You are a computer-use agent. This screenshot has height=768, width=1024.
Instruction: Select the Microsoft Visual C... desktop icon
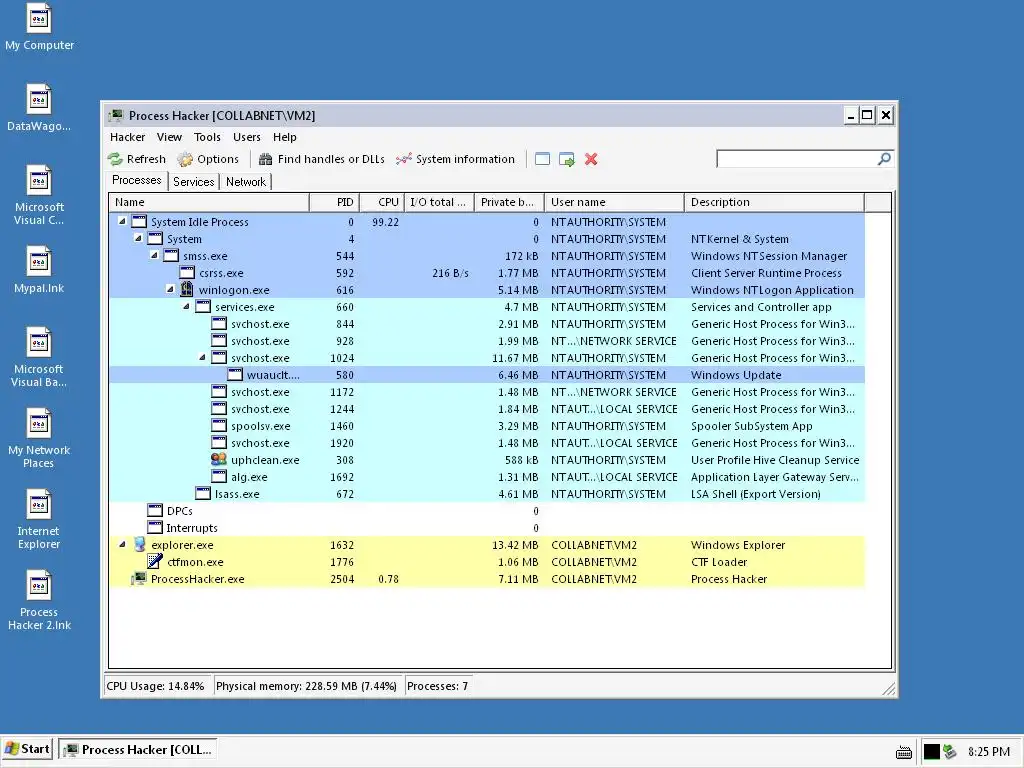point(39,195)
